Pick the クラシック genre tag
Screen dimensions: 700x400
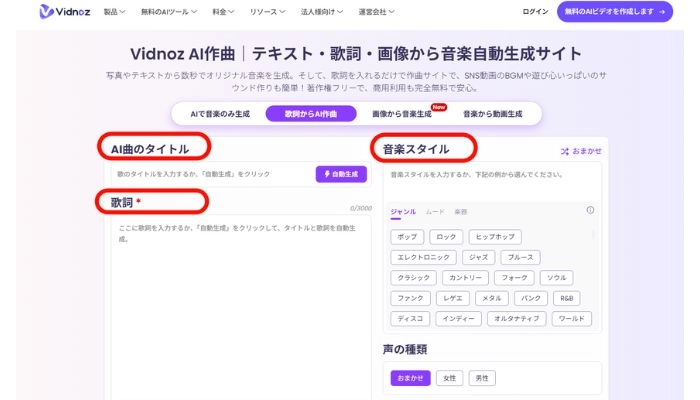click(413, 278)
